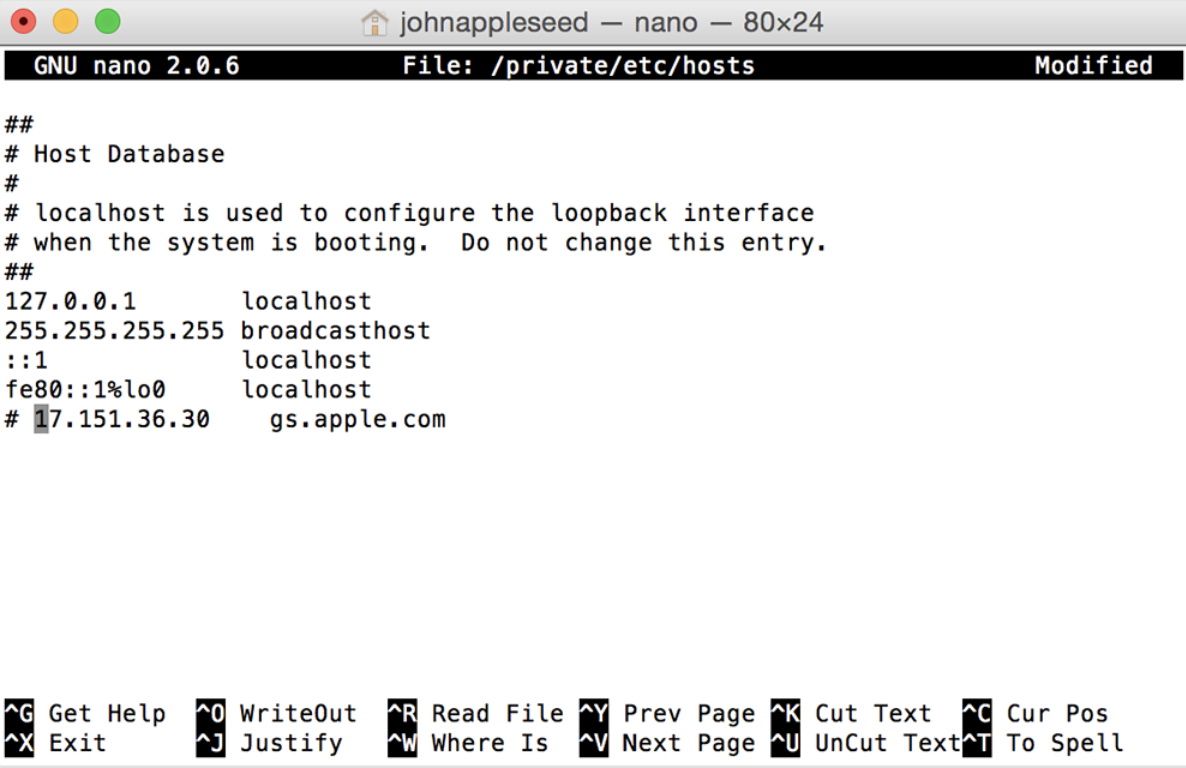Click the ^U UnCut Text shortcut icon
This screenshot has width=1186, height=768.
pos(785,743)
